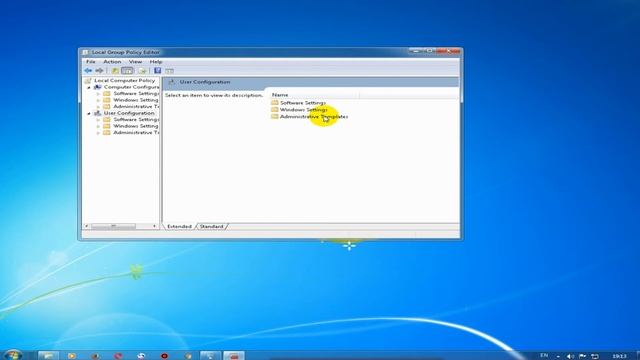Select Software Settings label under User Configuration

click(x=136, y=120)
